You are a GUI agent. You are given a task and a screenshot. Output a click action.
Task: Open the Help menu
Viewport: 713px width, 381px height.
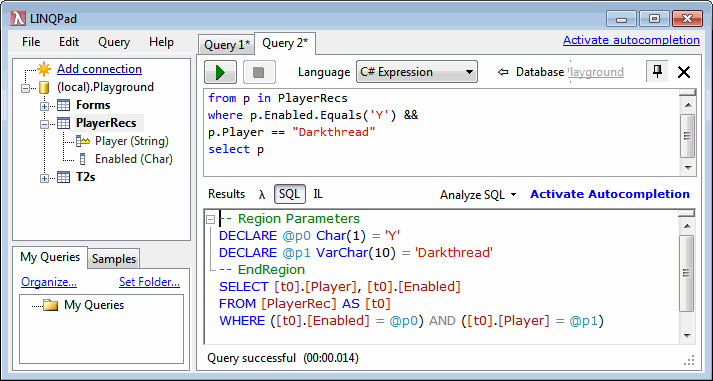click(x=161, y=42)
